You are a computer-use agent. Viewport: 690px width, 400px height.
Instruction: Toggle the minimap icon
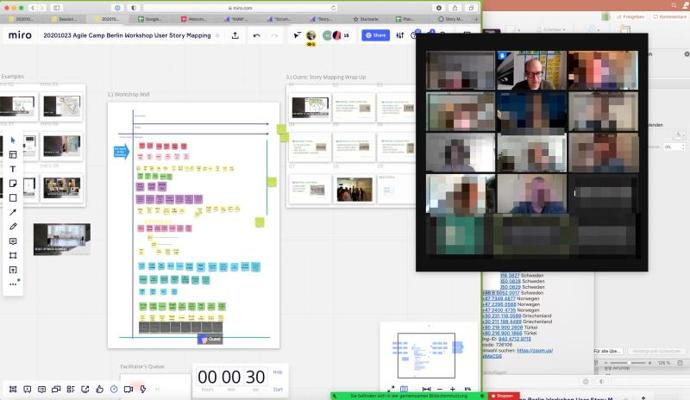[404, 389]
